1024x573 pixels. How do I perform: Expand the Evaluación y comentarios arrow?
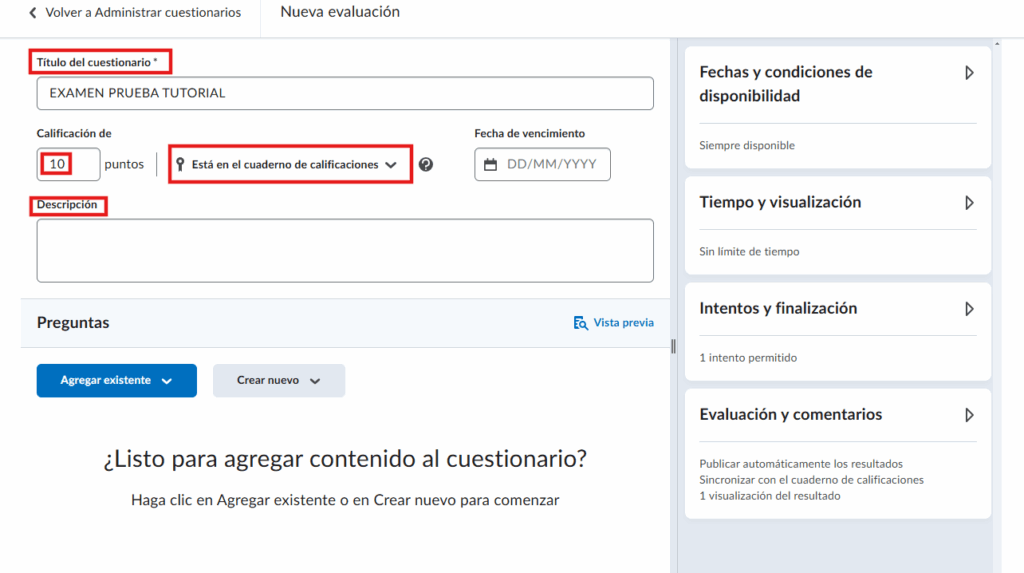[968, 414]
